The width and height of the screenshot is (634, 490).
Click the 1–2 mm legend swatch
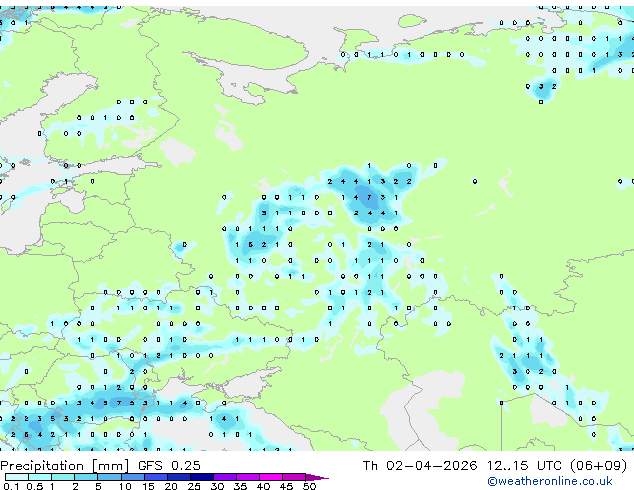[63, 477]
